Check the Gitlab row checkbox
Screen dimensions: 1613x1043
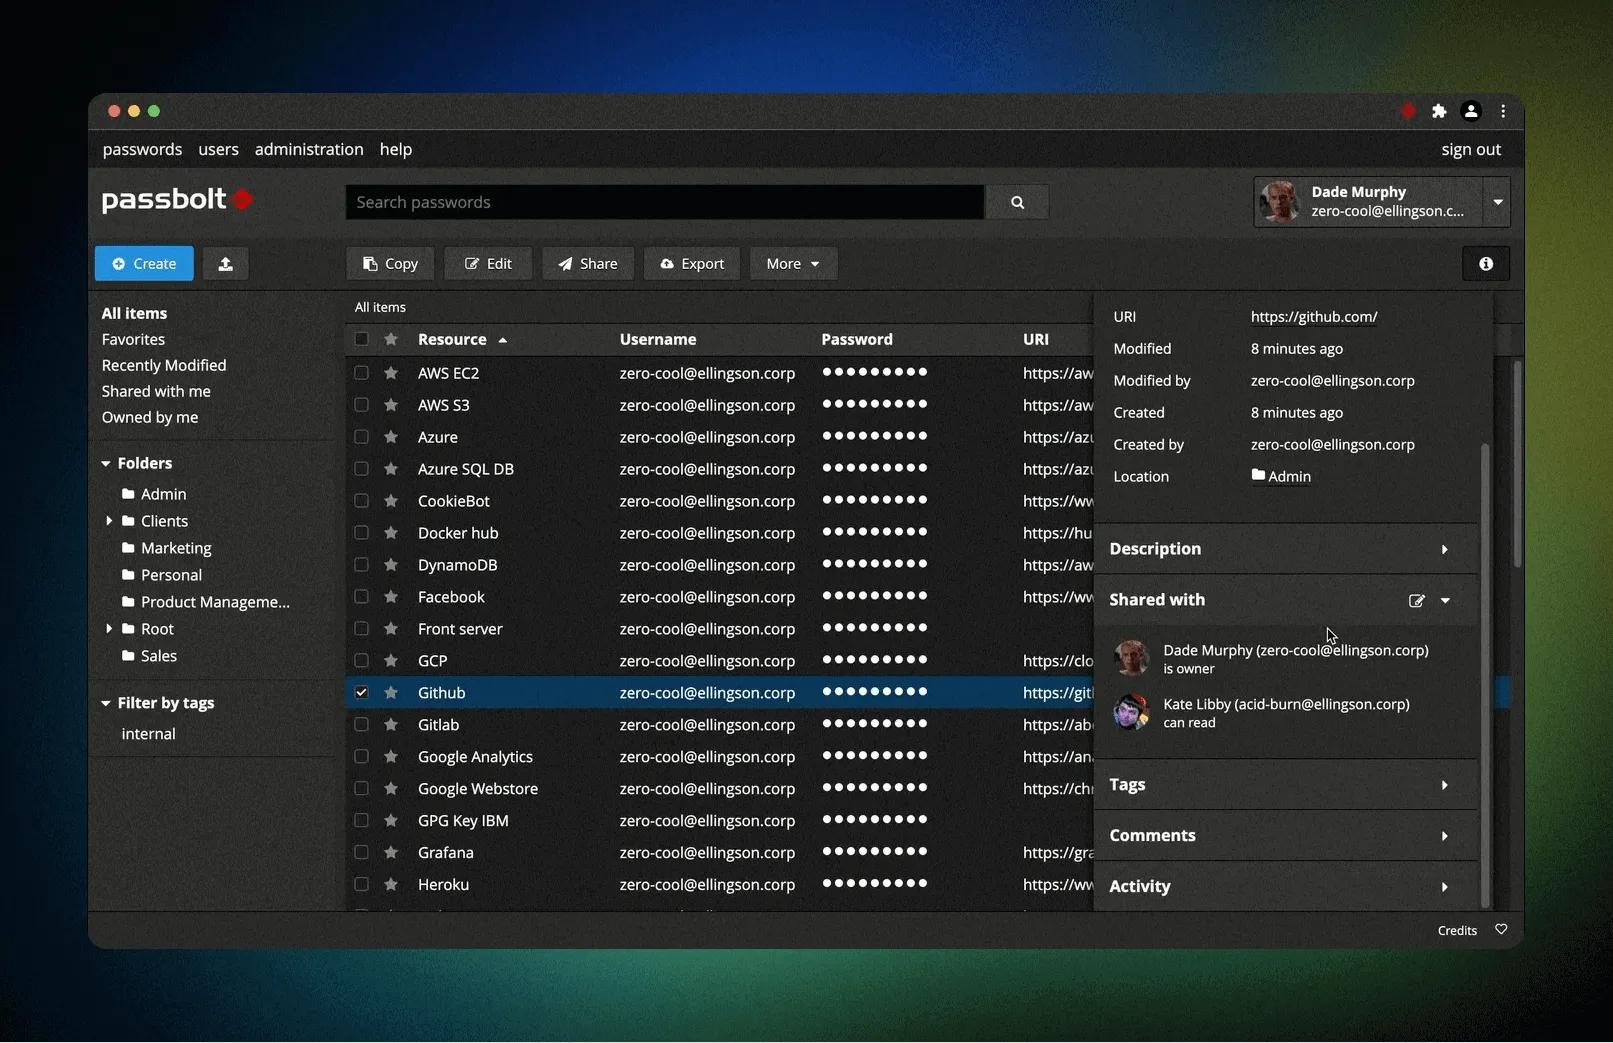361,725
